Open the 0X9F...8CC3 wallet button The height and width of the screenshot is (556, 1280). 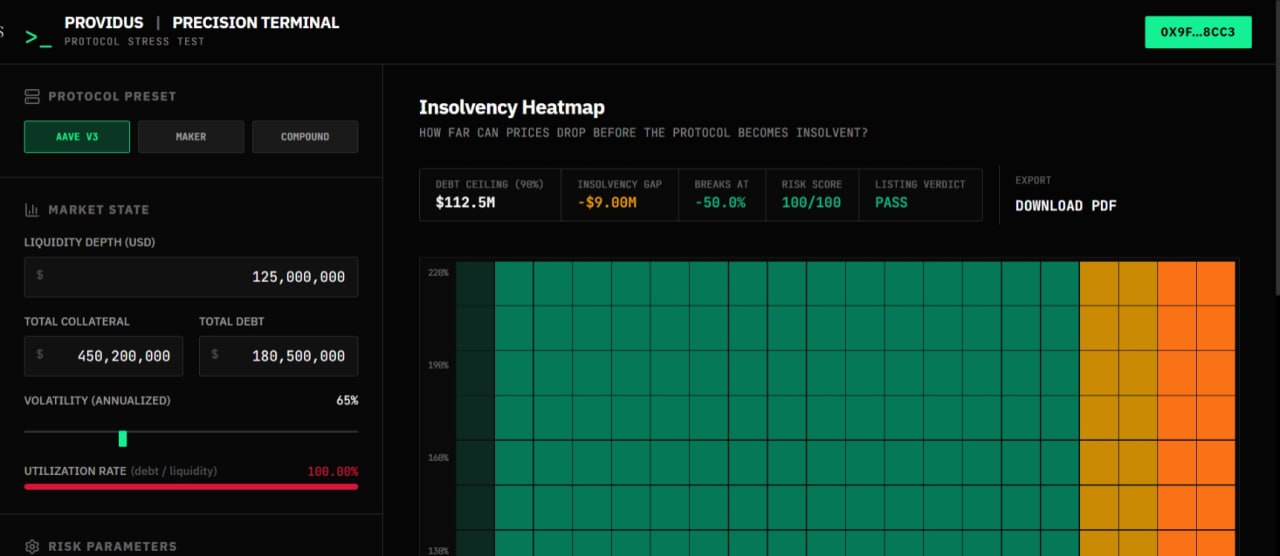click(x=1198, y=32)
